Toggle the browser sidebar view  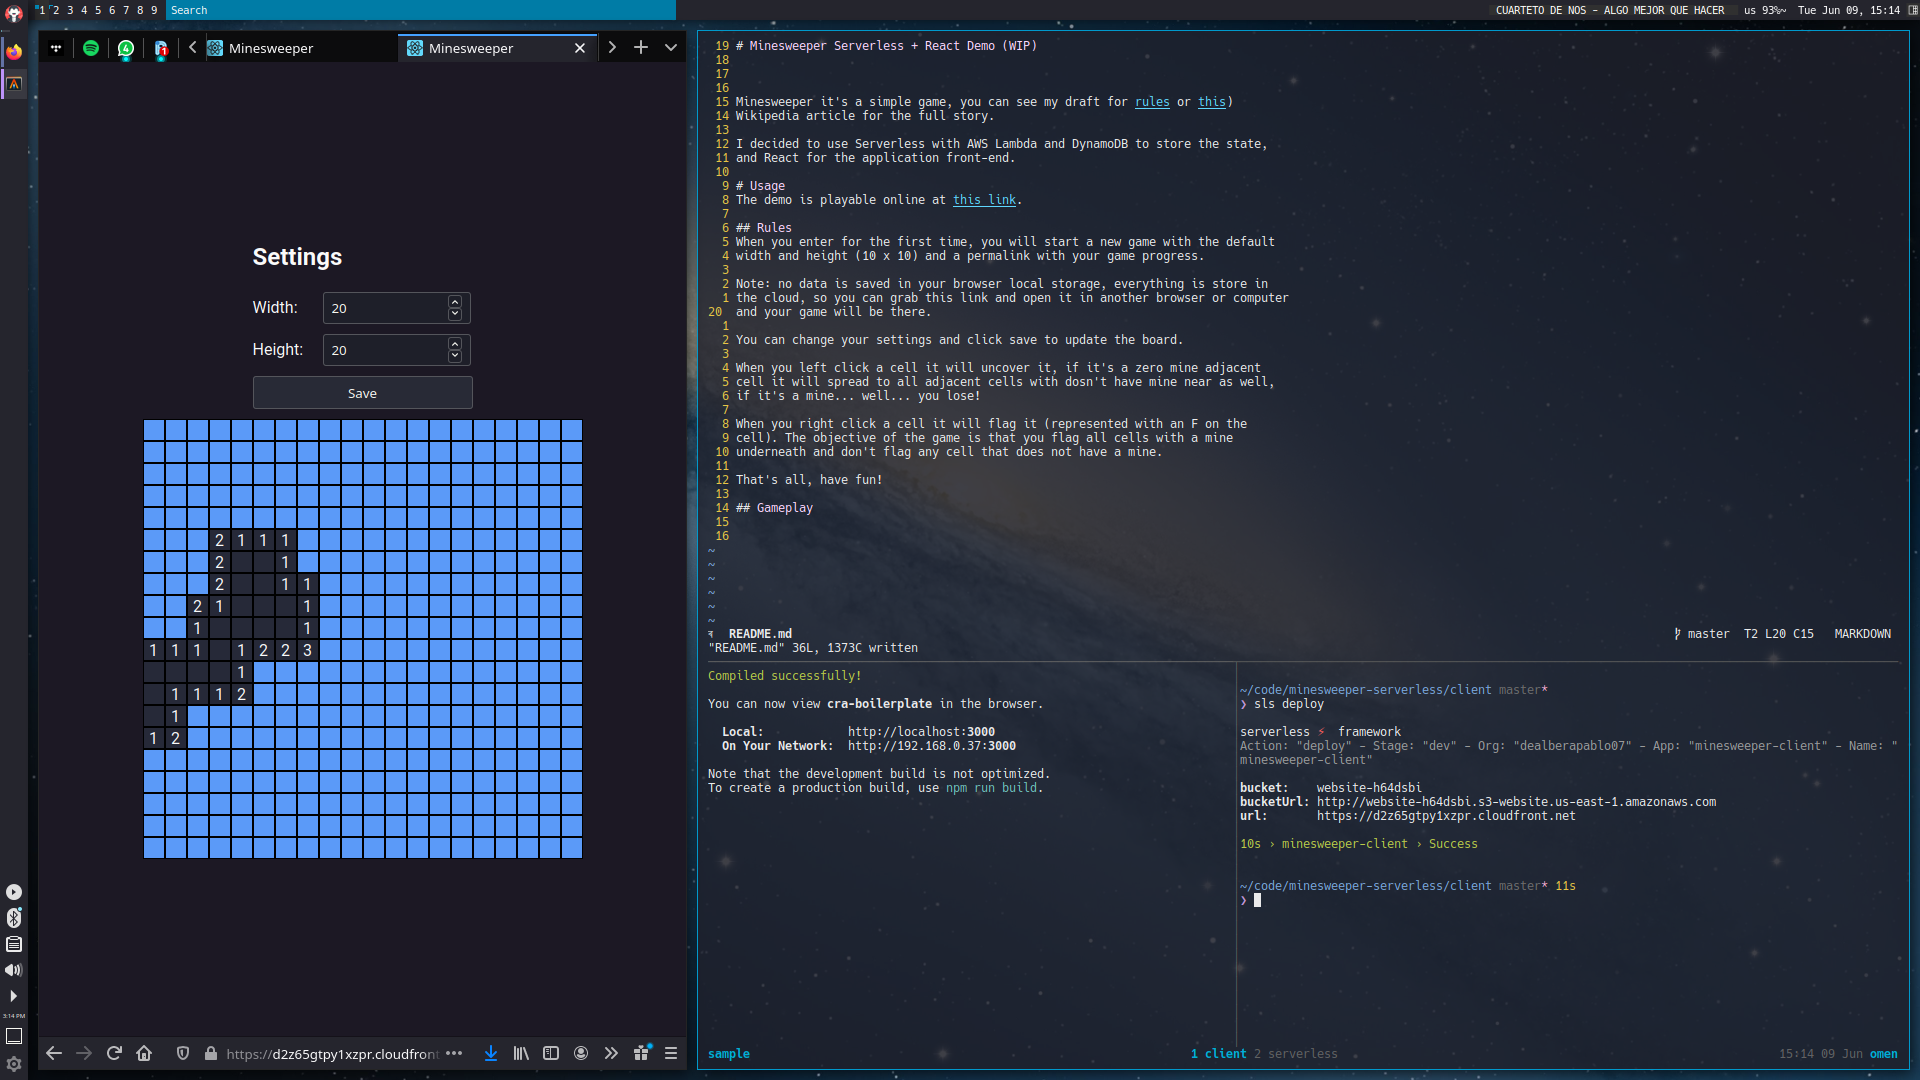coord(551,1053)
